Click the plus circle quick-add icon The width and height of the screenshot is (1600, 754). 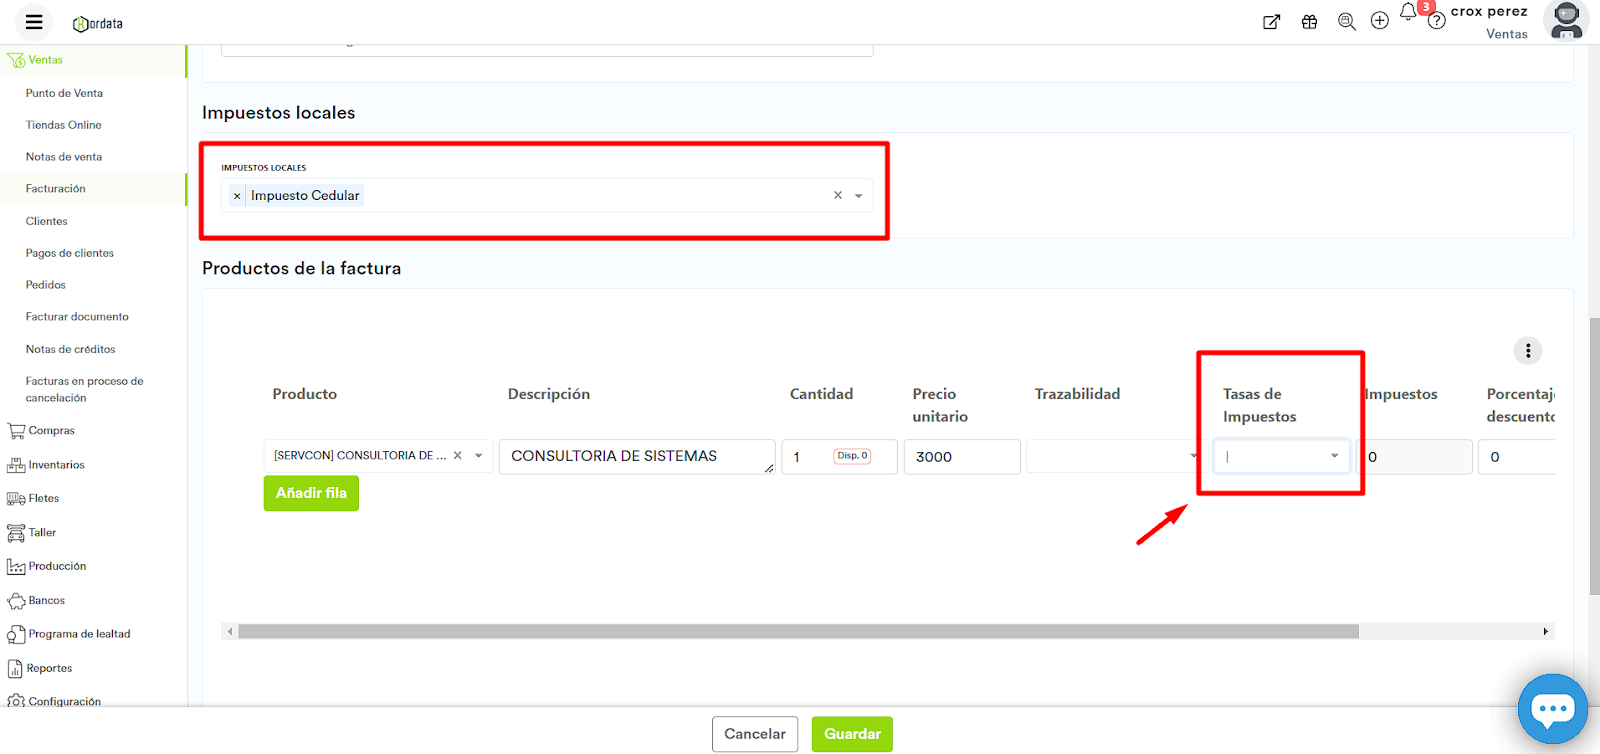click(x=1379, y=21)
